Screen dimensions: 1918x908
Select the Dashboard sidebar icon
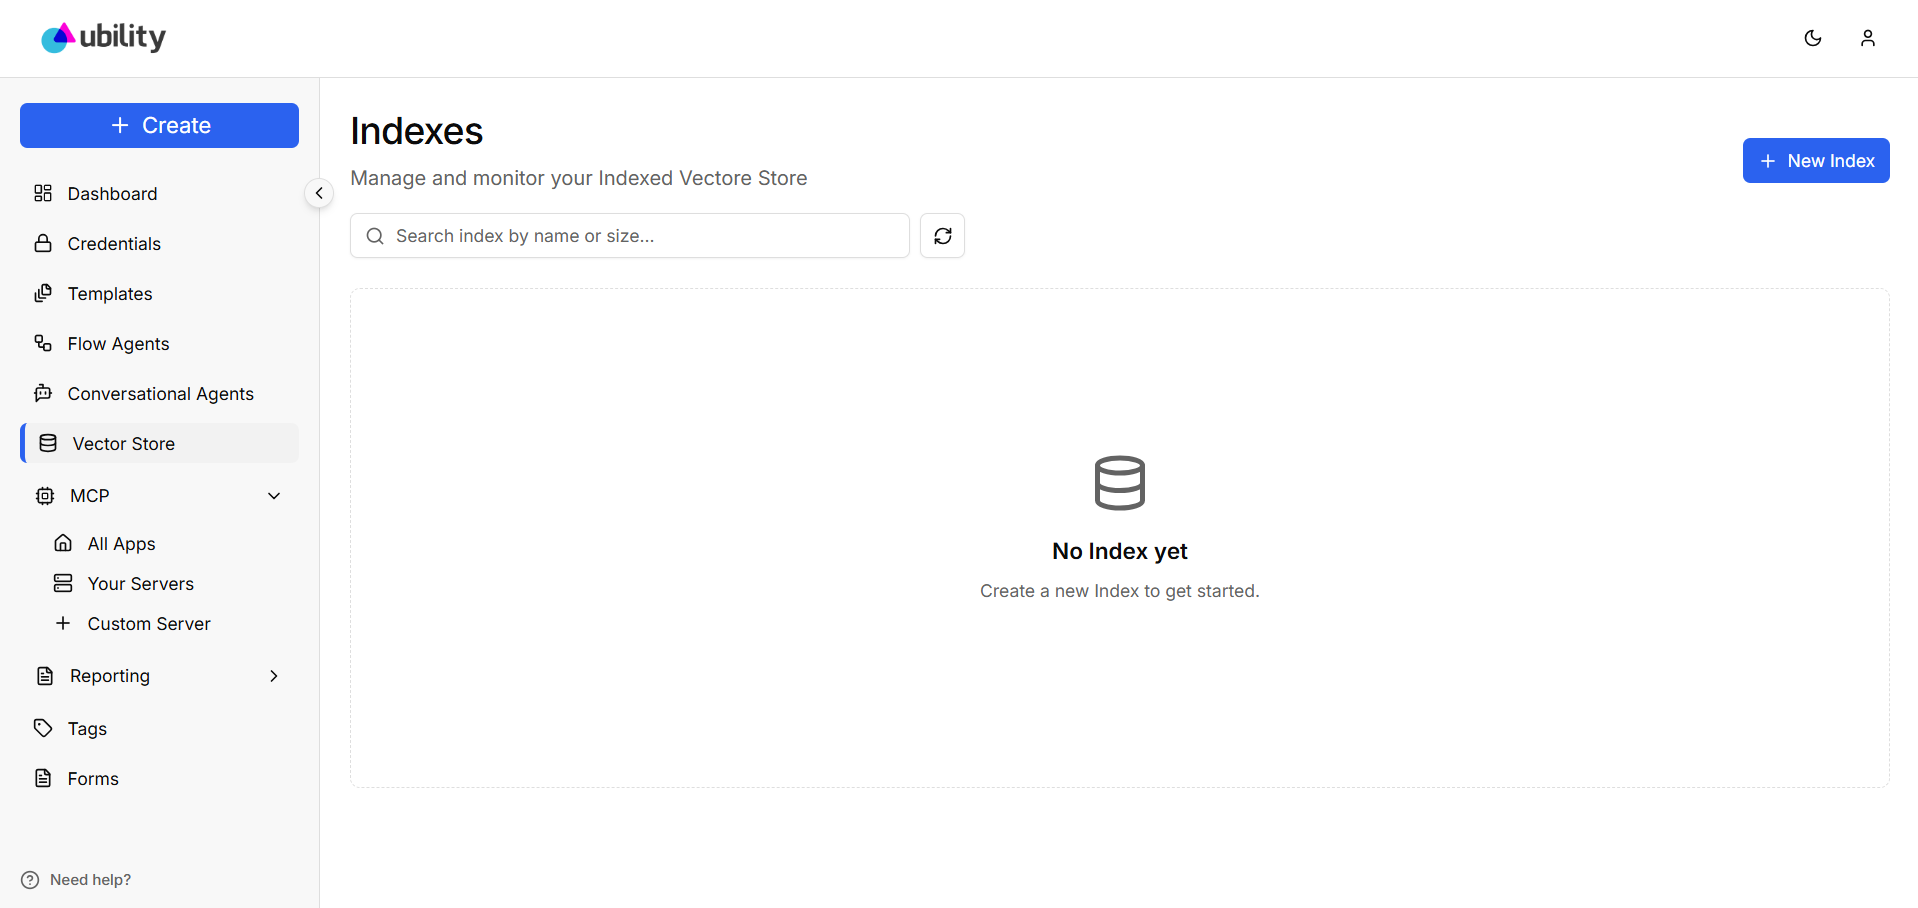coord(43,193)
